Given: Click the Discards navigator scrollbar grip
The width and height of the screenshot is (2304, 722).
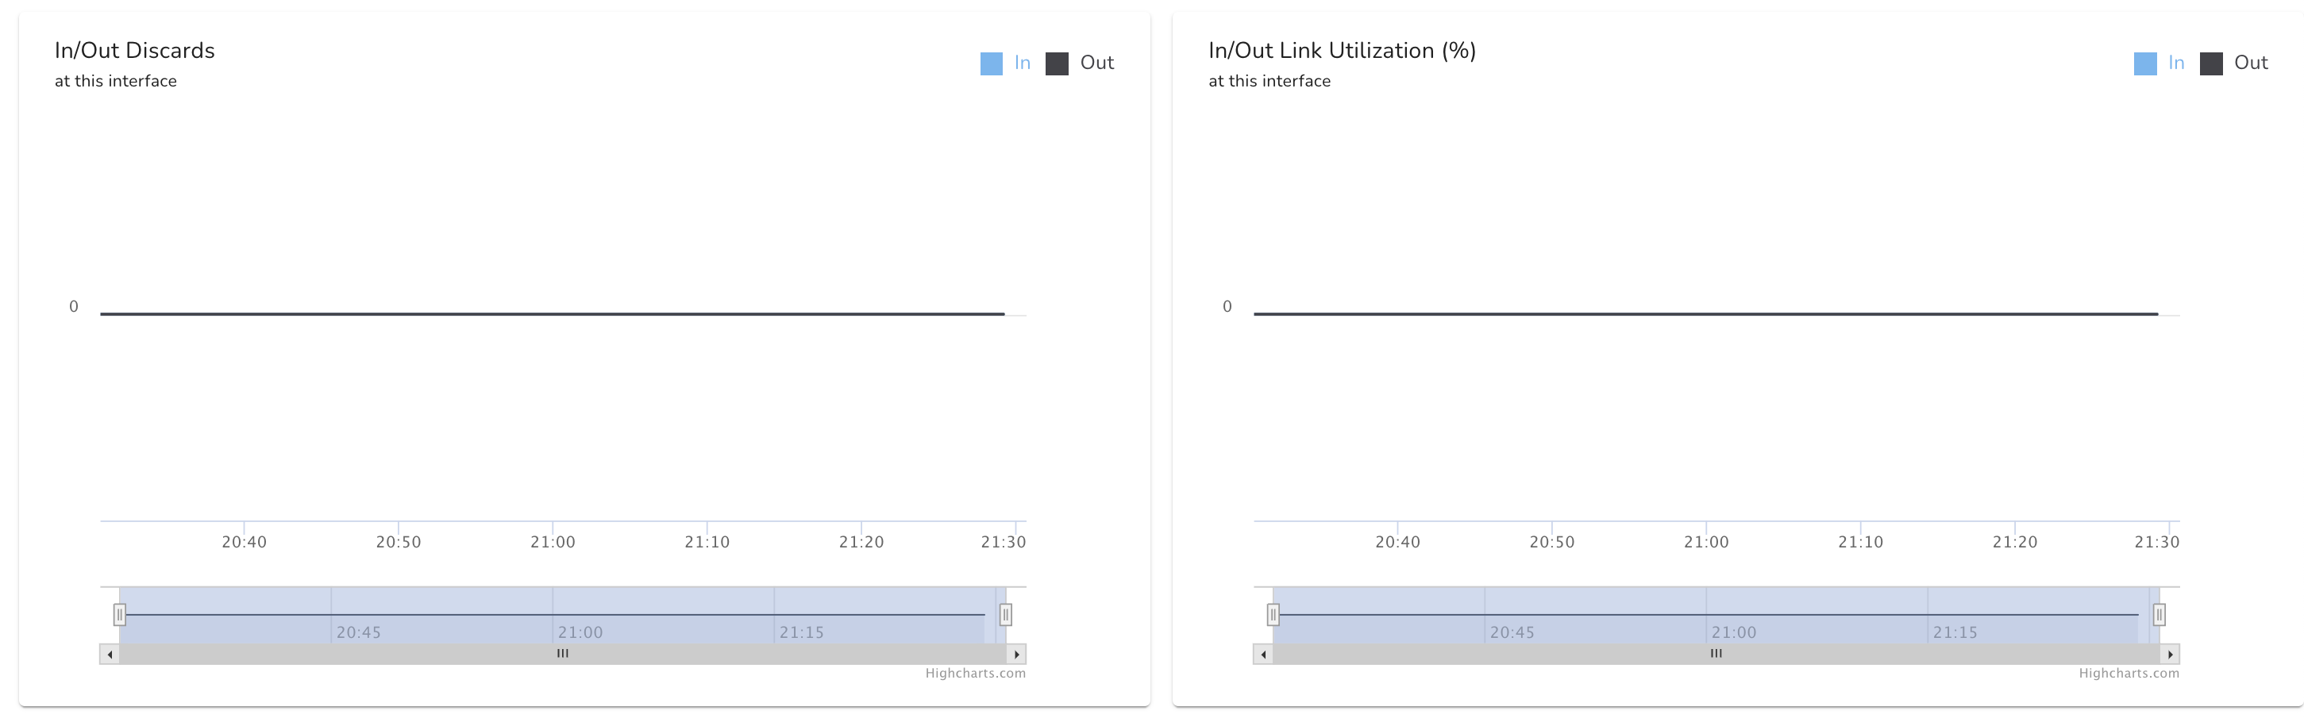Looking at the screenshot, I should click(x=563, y=654).
